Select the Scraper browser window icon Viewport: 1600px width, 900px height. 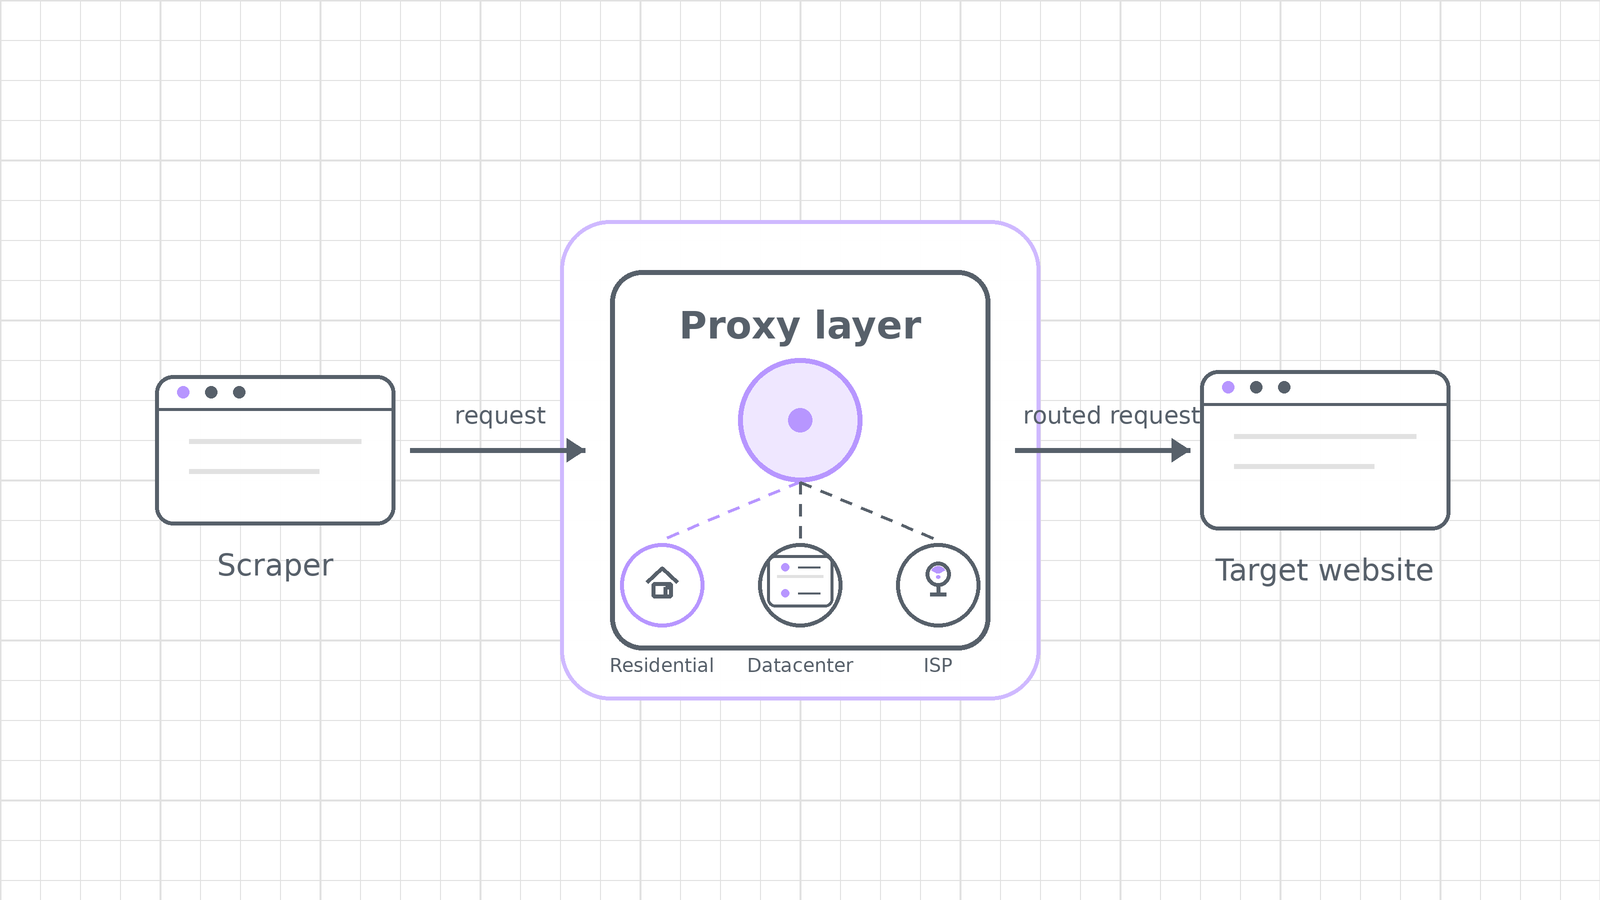(x=275, y=450)
